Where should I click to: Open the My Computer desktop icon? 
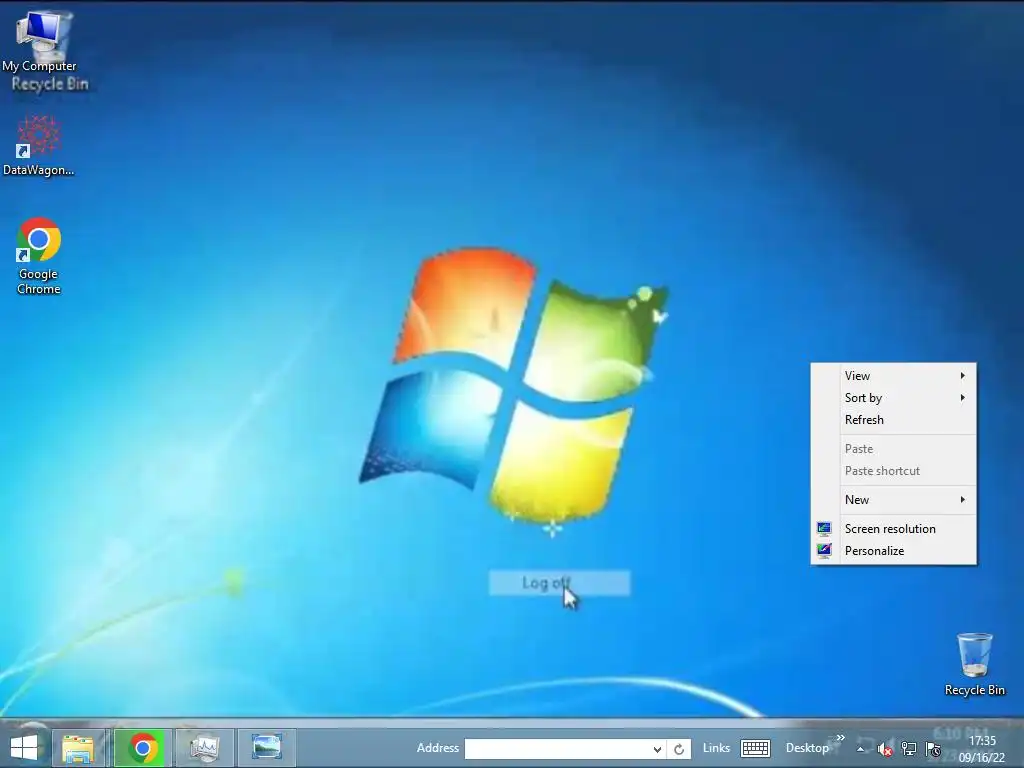pos(40,40)
